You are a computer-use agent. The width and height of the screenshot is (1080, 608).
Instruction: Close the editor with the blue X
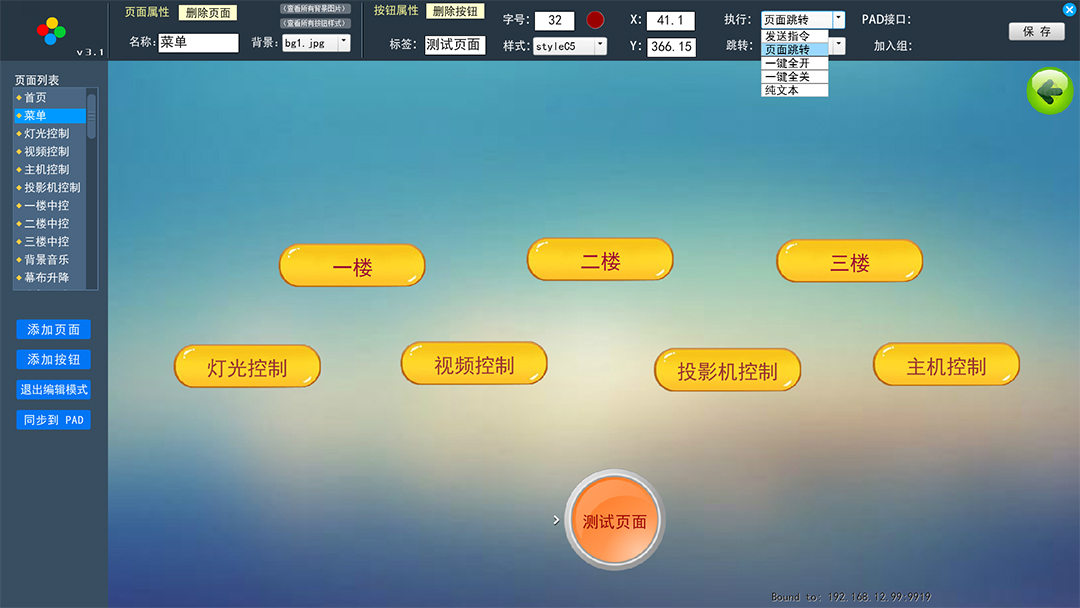1069,9
